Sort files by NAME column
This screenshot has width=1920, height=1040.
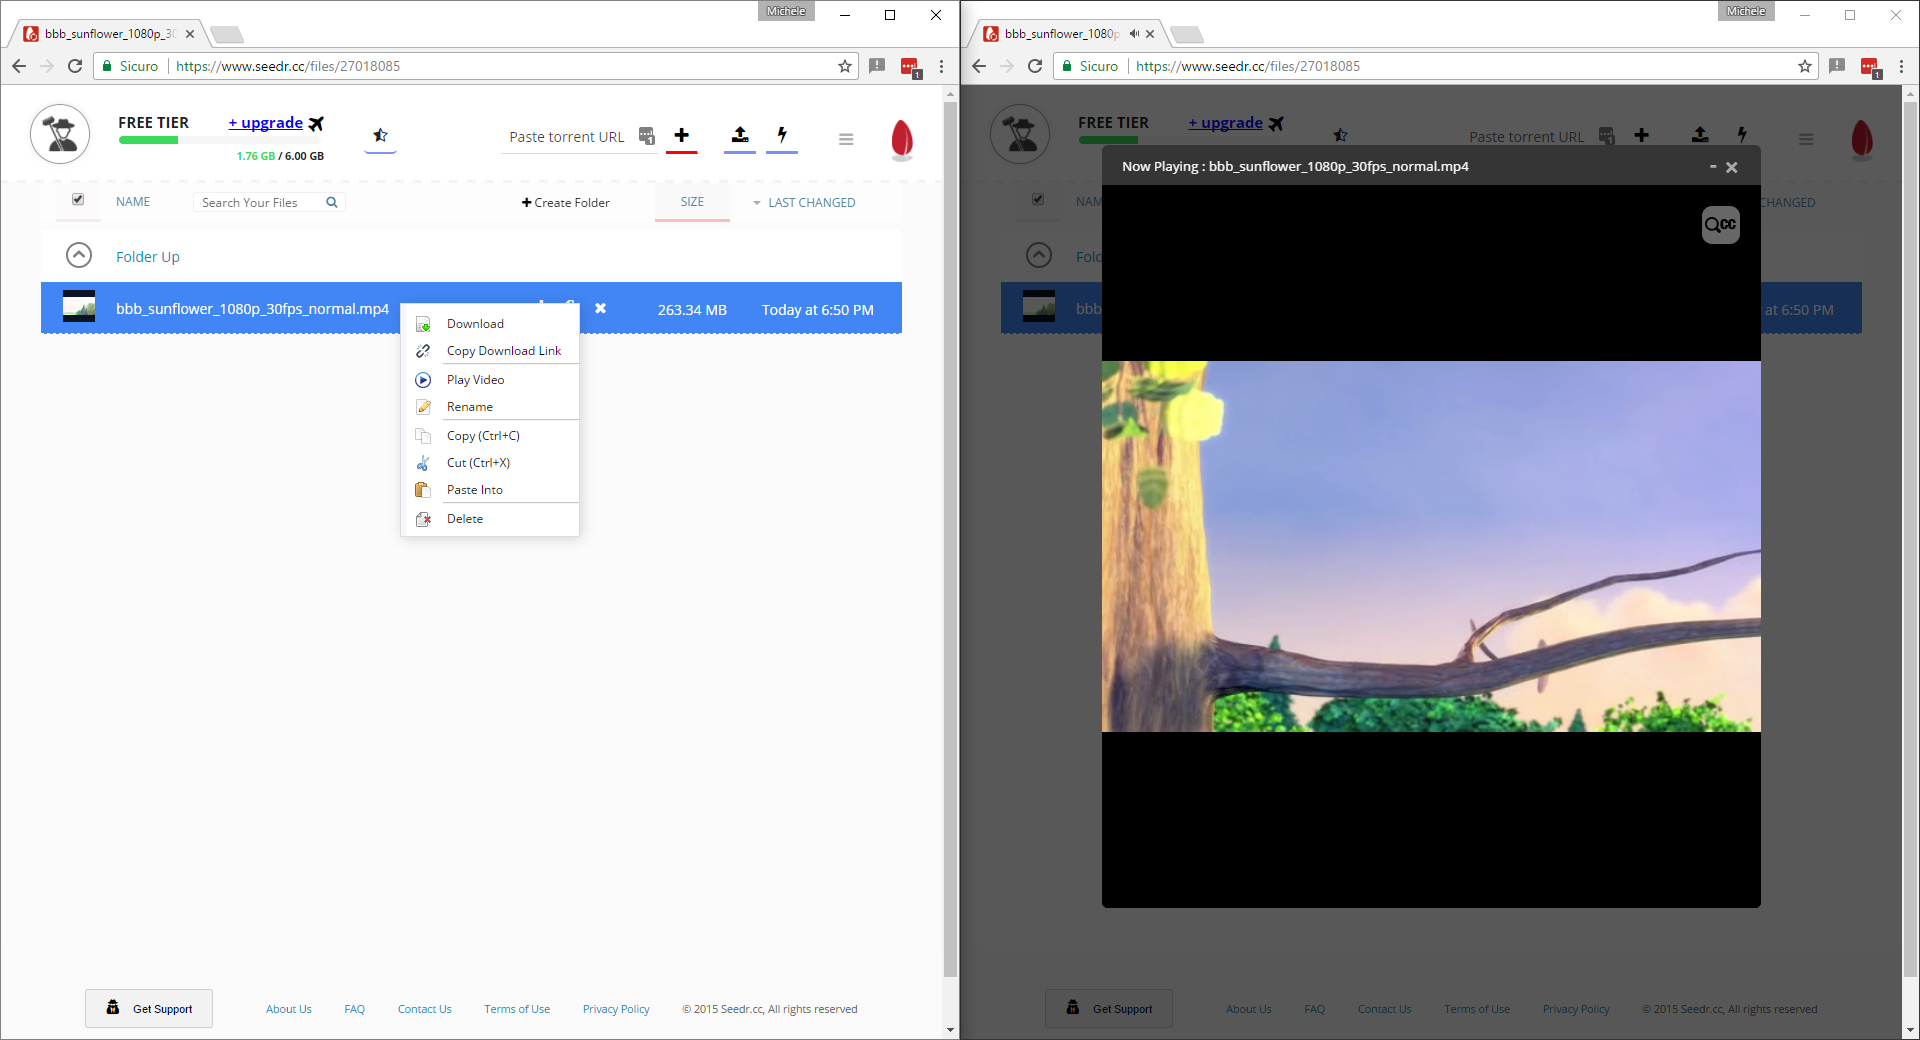[x=133, y=202]
